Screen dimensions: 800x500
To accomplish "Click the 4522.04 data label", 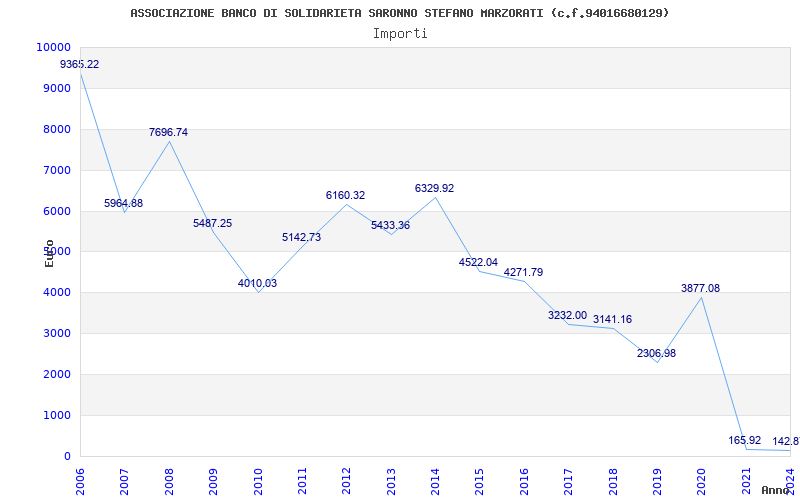I will pos(478,262).
